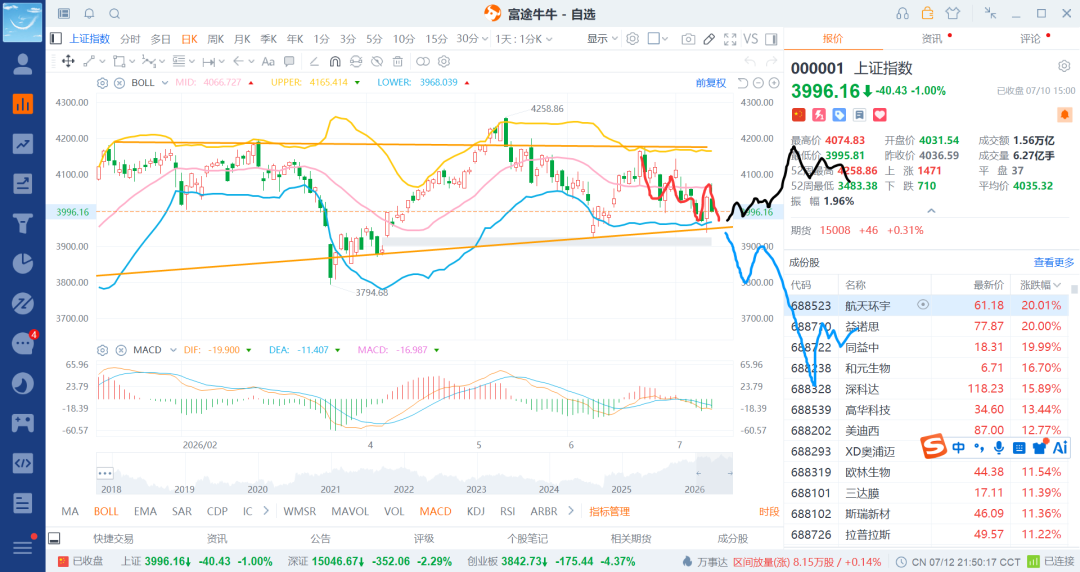Zoom out chart with minus circle
The width and height of the screenshot is (1080, 572).
coord(758,83)
